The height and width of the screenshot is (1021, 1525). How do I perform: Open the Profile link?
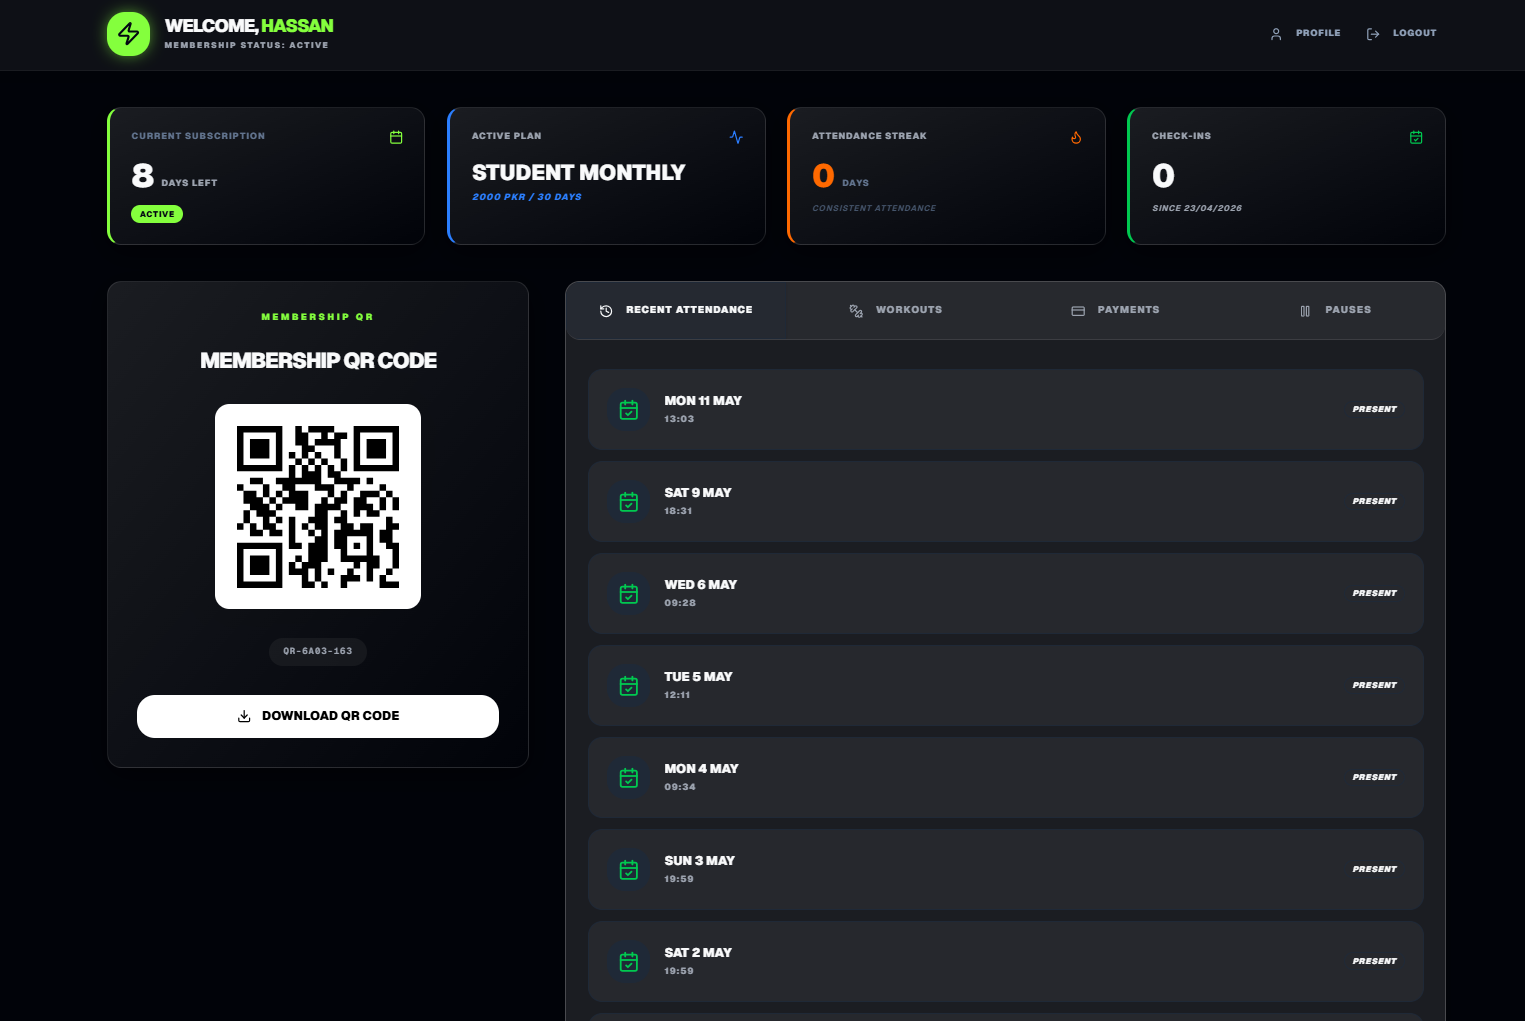1306,33
